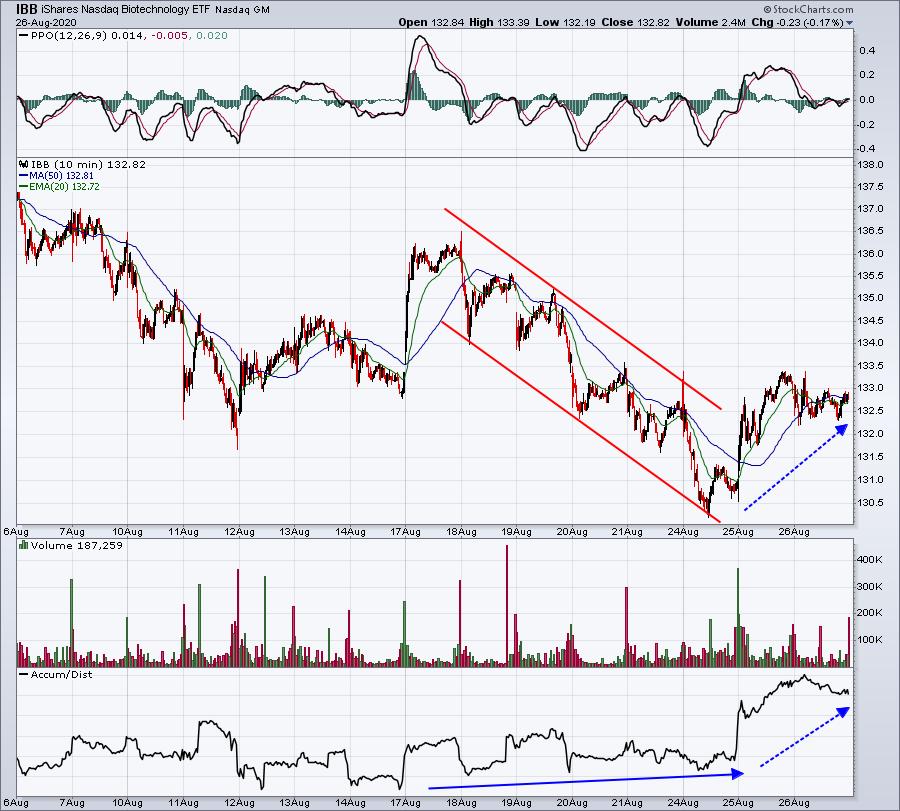Select the IBB (10 min) price legend
The width and height of the screenshot is (900, 811).
click(60, 163)
